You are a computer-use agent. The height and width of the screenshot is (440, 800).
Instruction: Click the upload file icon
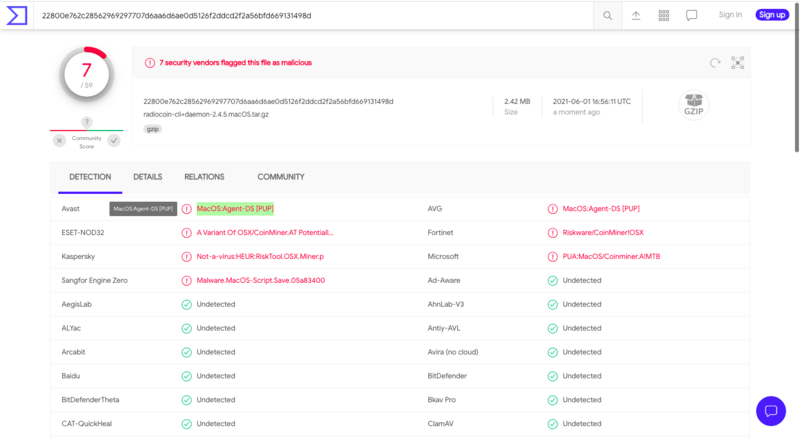(x=636, y=15)
